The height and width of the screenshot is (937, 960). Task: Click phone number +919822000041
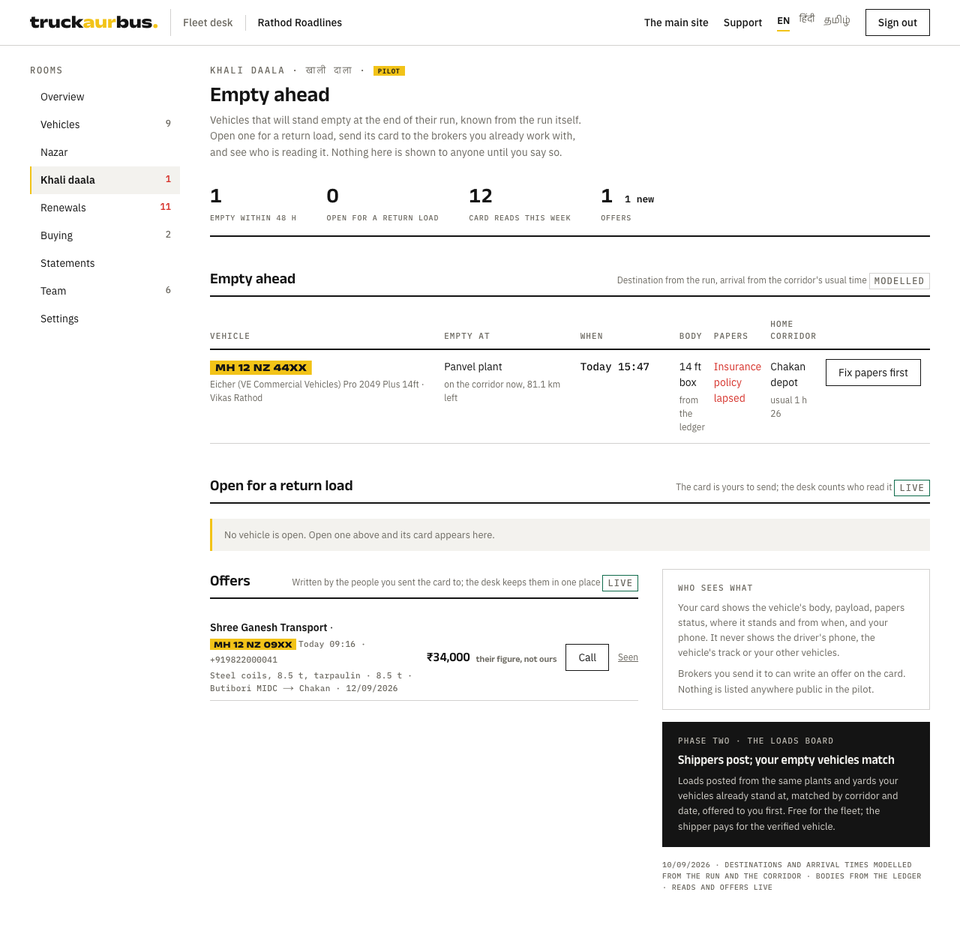(x=244, y=660)
